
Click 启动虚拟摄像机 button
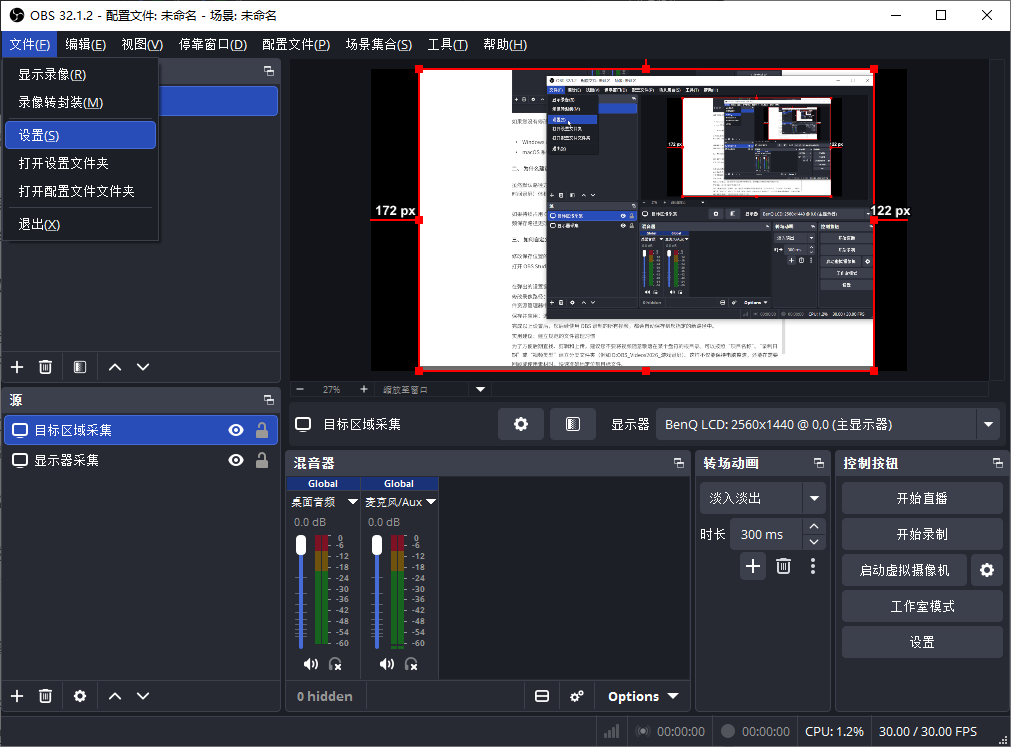pyautogui.click(x=904, y=570)
